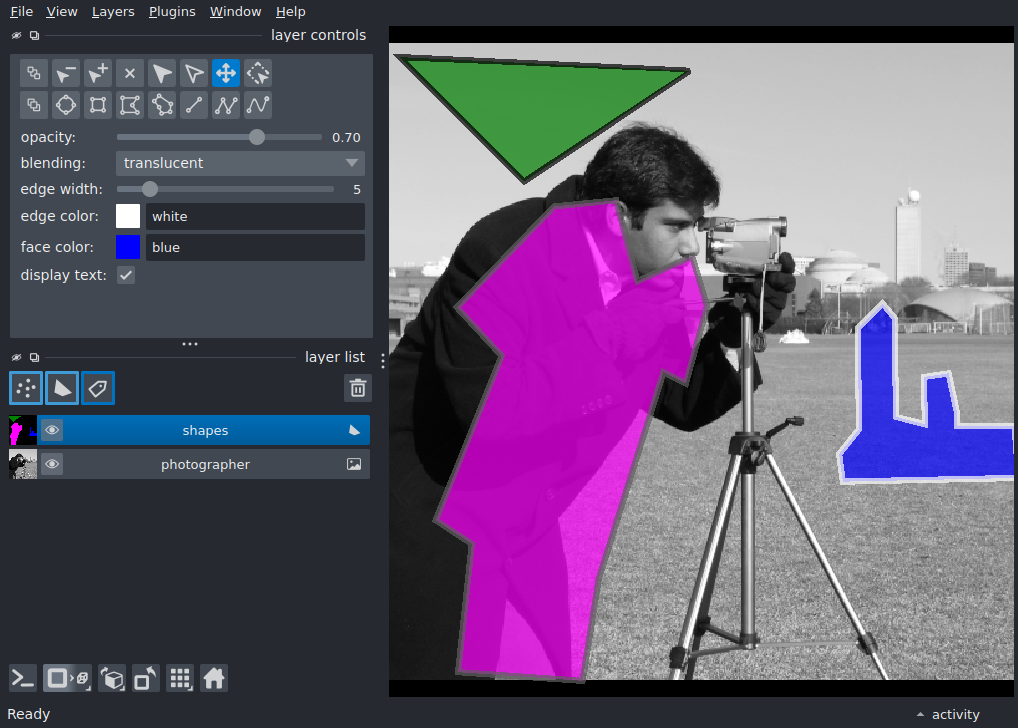Open the Plugins menu

click(x=172, y=12)
